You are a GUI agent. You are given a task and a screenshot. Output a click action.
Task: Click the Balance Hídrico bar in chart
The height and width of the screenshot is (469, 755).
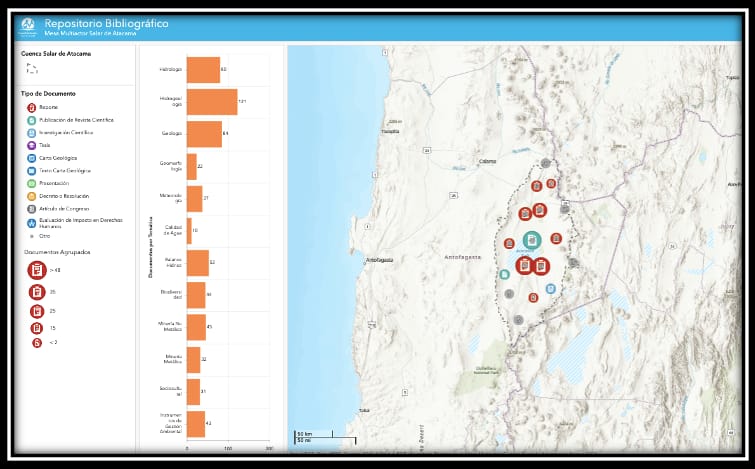[x=197, y=263]
